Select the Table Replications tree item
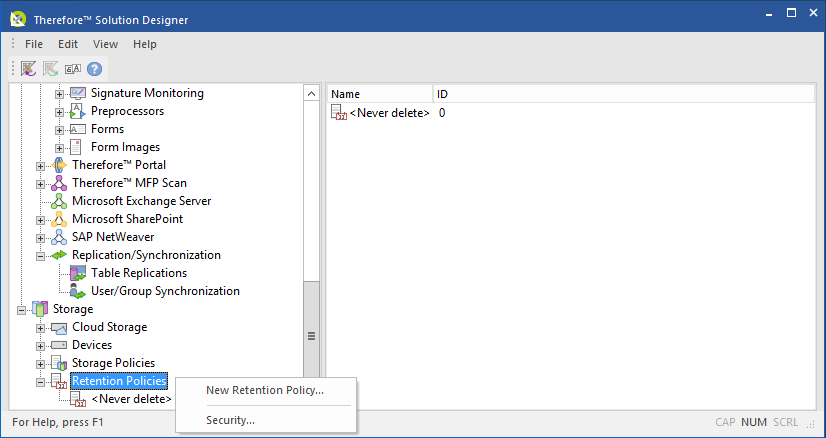This screenshot has width=826, height=438. (x=139, y=273)
